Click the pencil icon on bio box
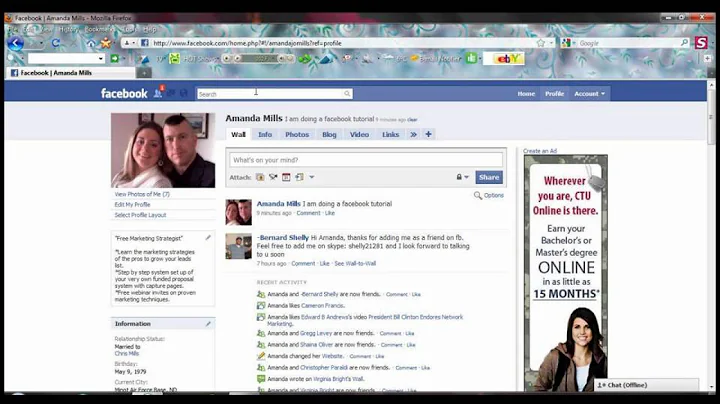The width and height of the screenshot is (720, 404). [208, 238]
